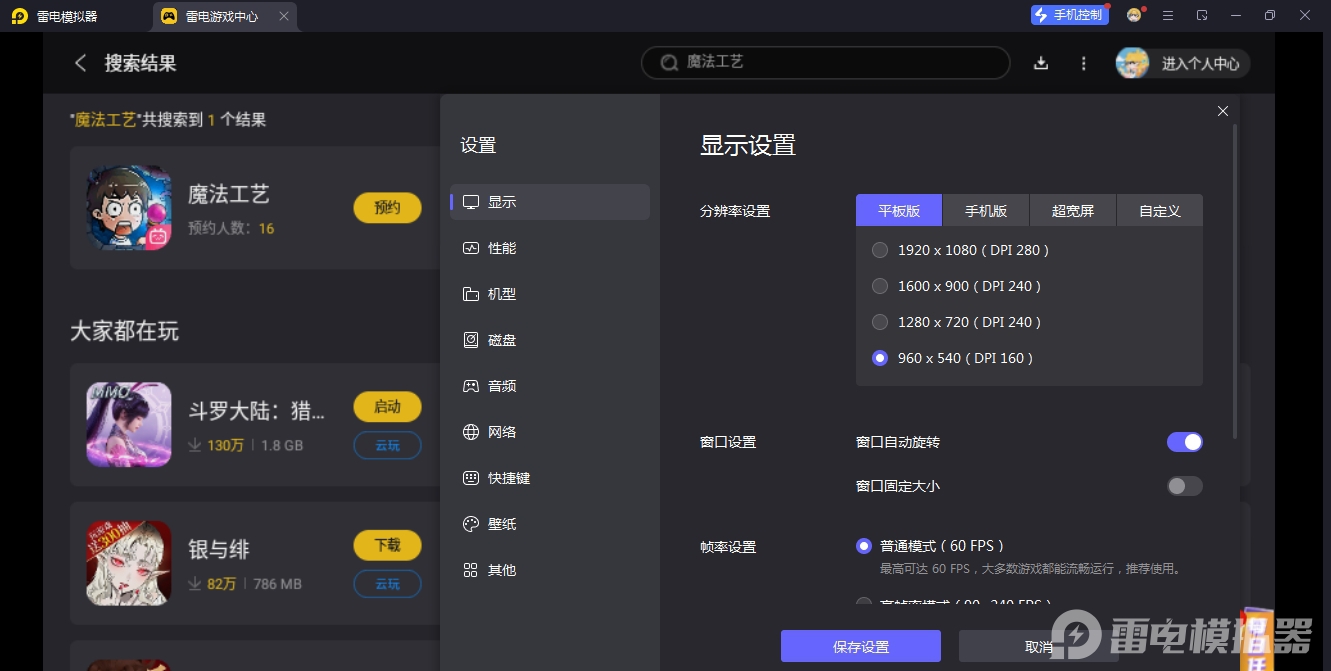This screenshot has width=1331, height=671.
Task: Open the 音频 settings section
Action: point(550,386)
